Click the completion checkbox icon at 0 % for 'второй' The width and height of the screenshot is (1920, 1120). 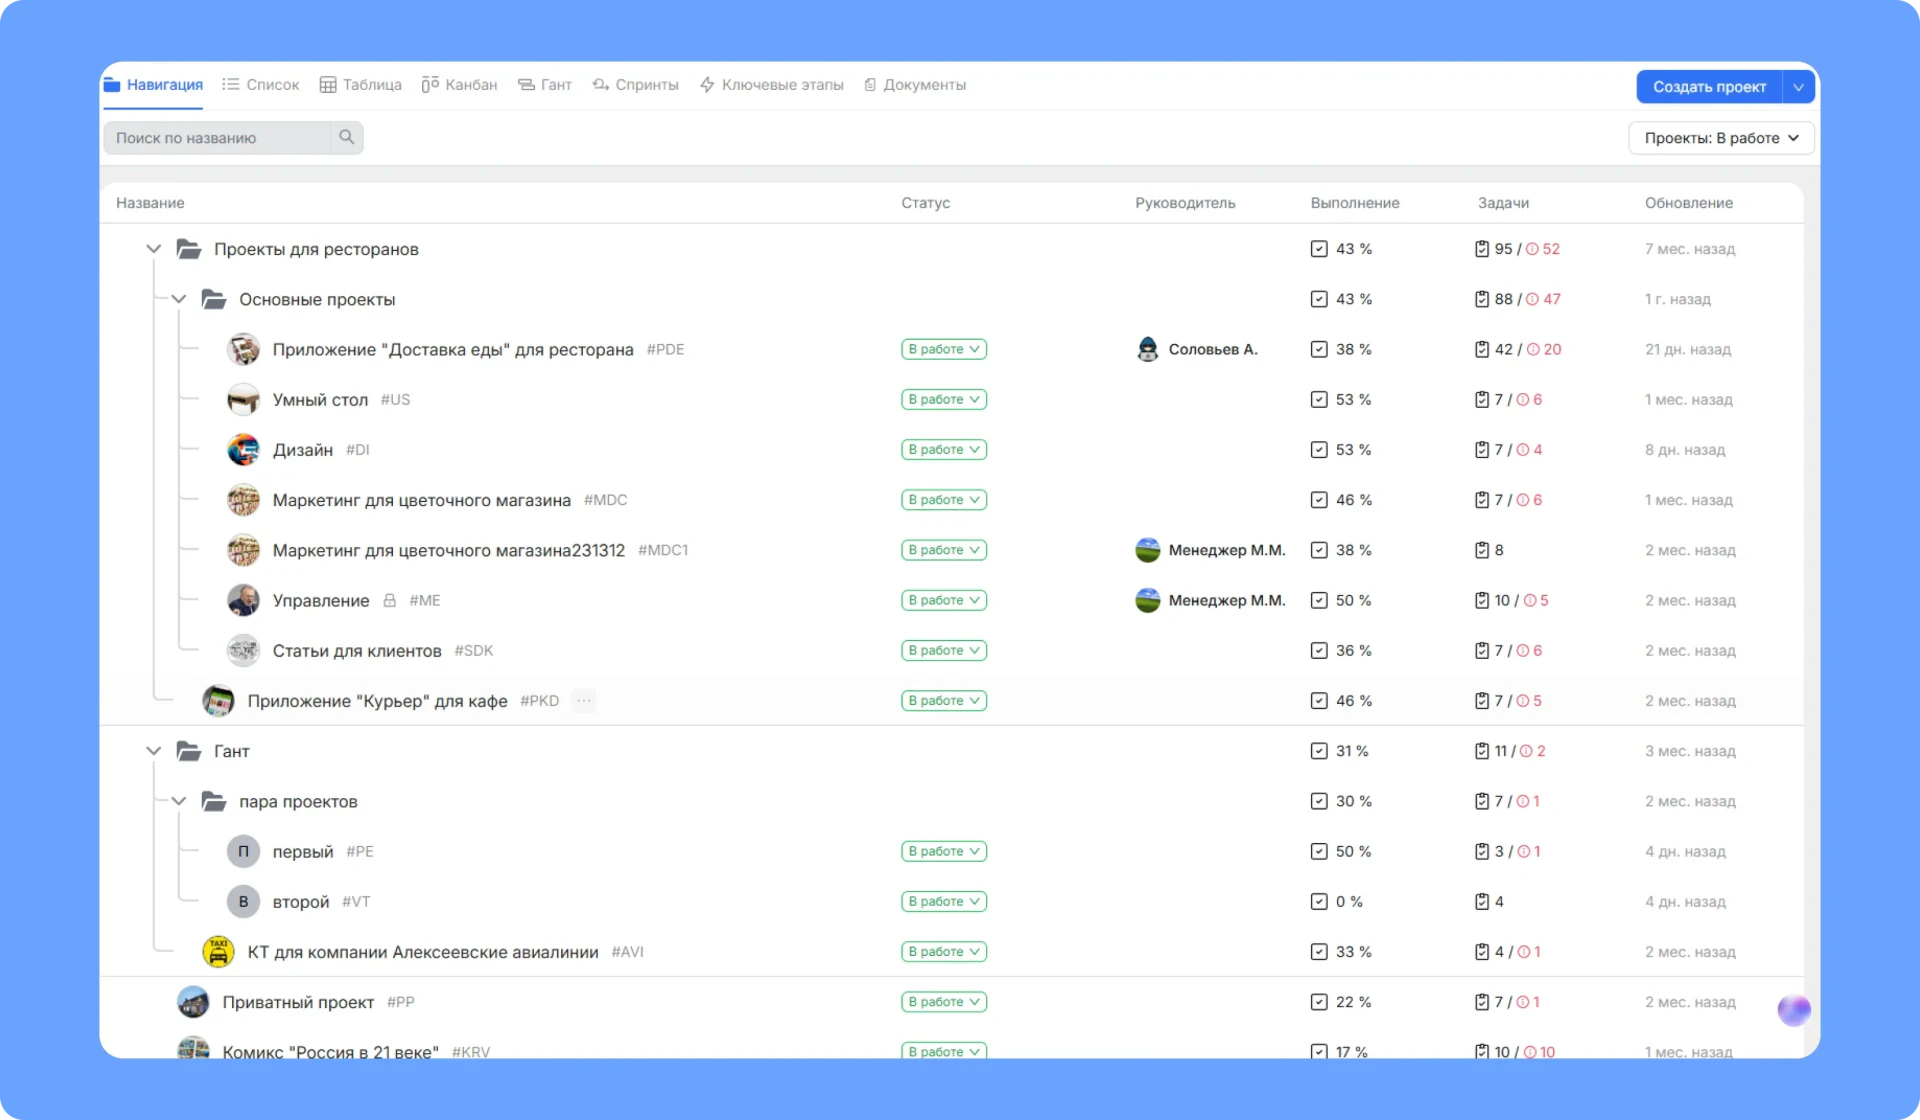tap(1319, 901)
